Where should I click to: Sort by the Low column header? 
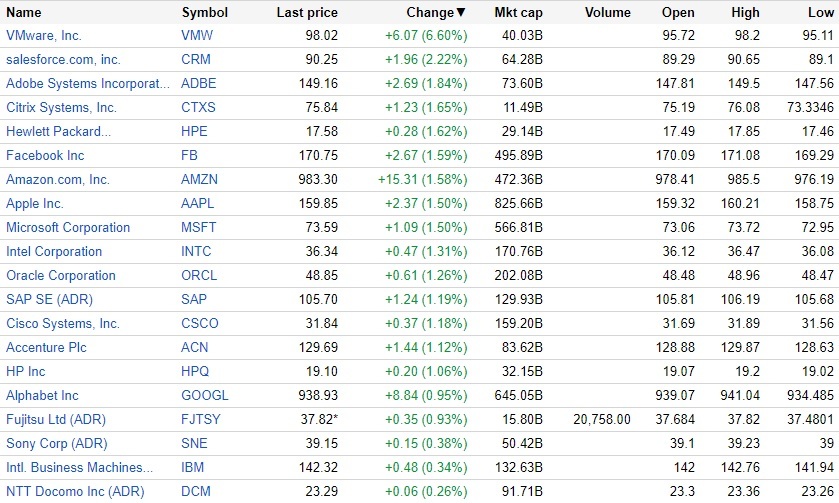pyautogui.click(x=820, y=13)
